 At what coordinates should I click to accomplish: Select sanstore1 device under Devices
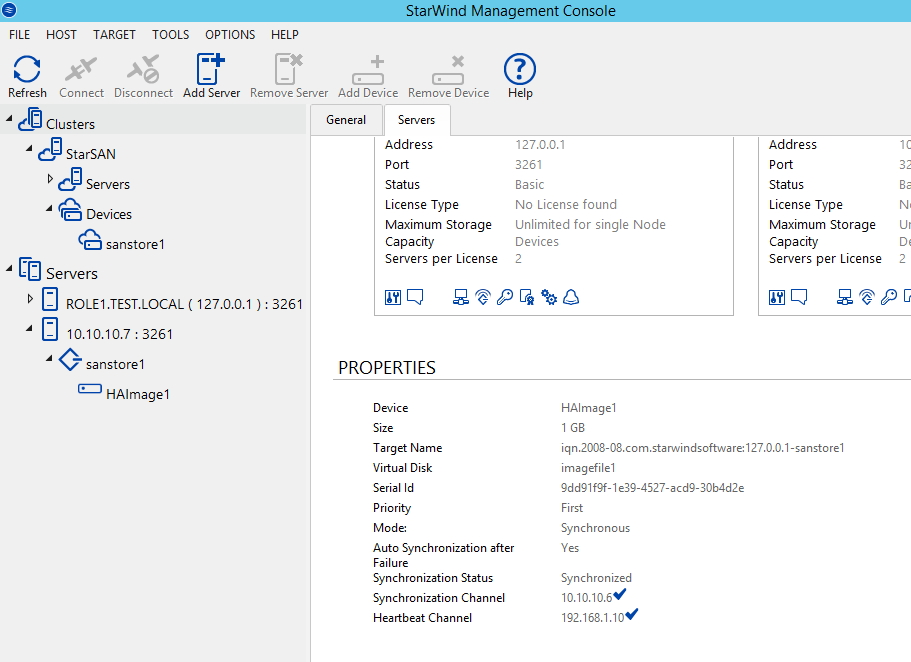pyautogui.click(x=135, y=245)
